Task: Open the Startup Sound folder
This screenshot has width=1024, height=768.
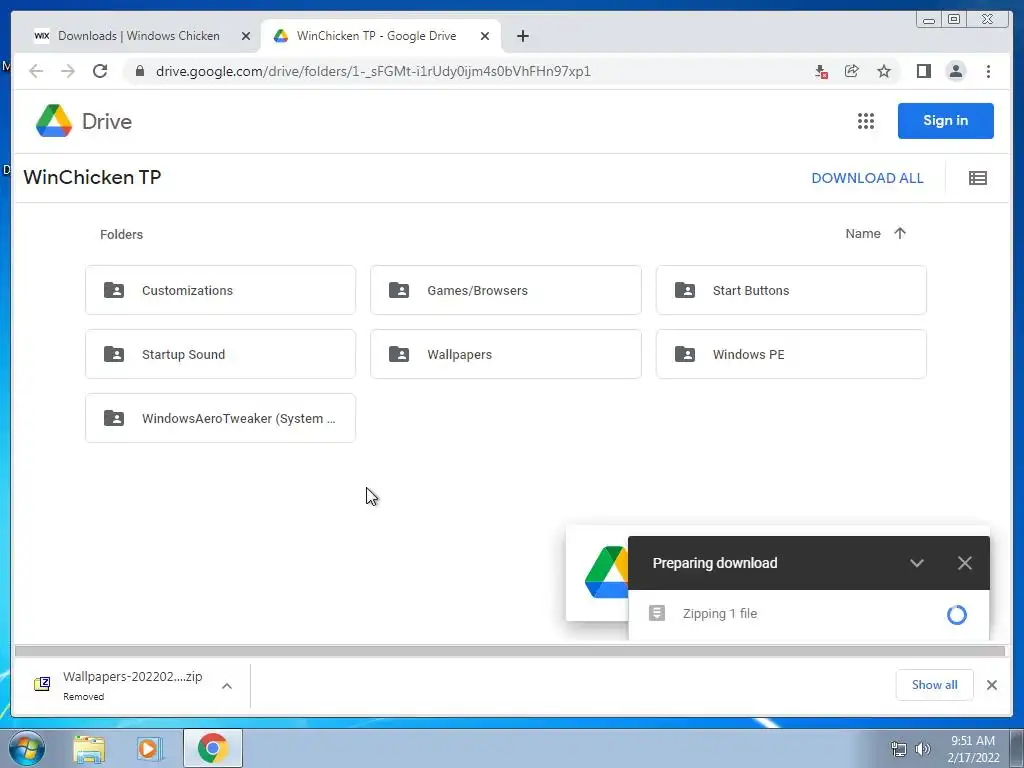Action: click(x=220, y=354)
